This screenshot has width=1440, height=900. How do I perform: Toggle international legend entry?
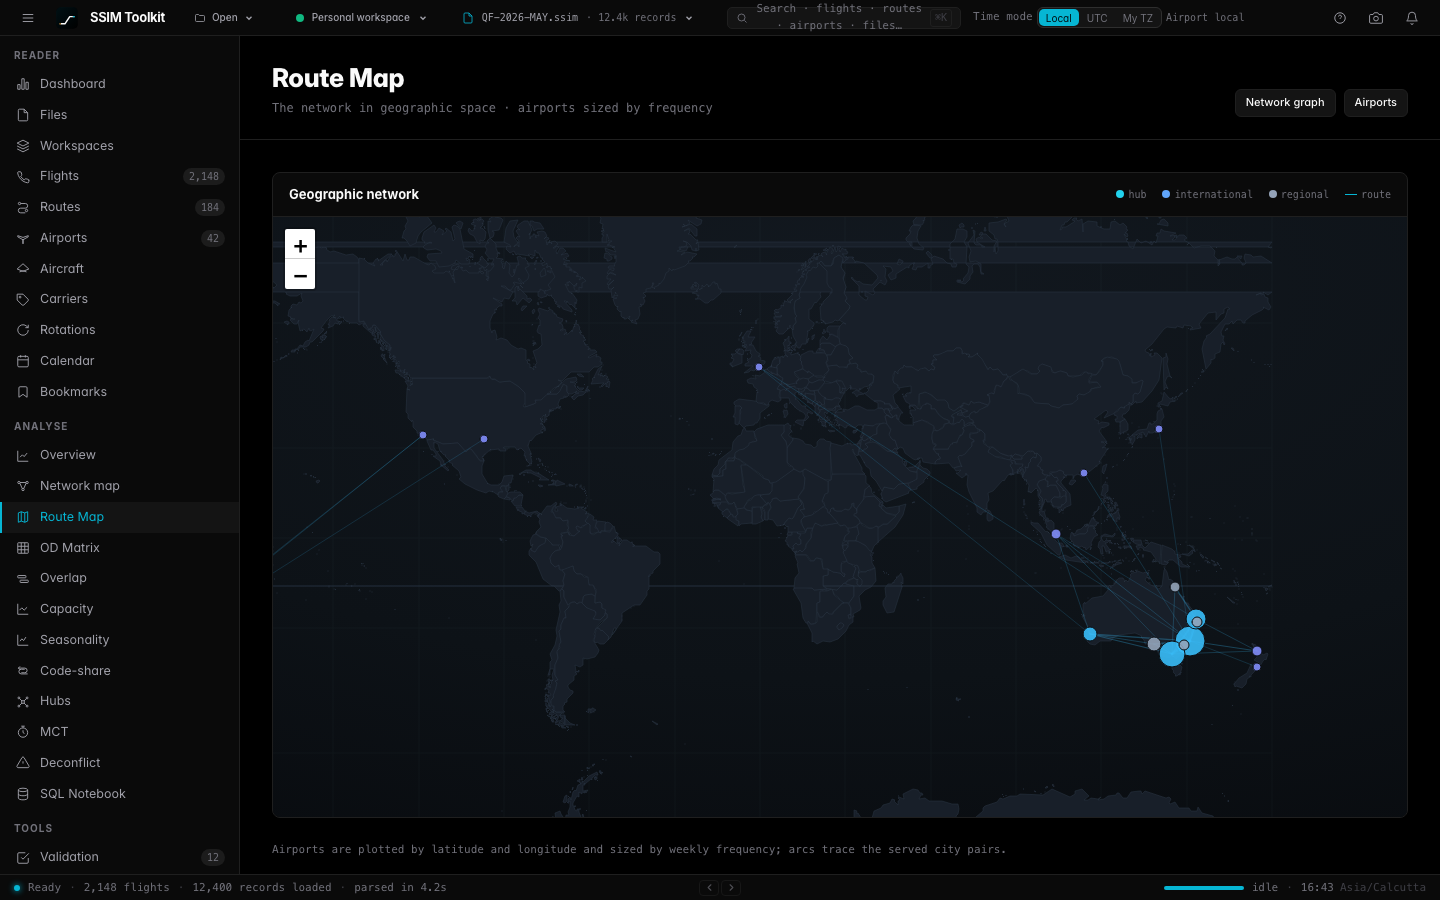pyautogui.click(x=1207, y=195)
